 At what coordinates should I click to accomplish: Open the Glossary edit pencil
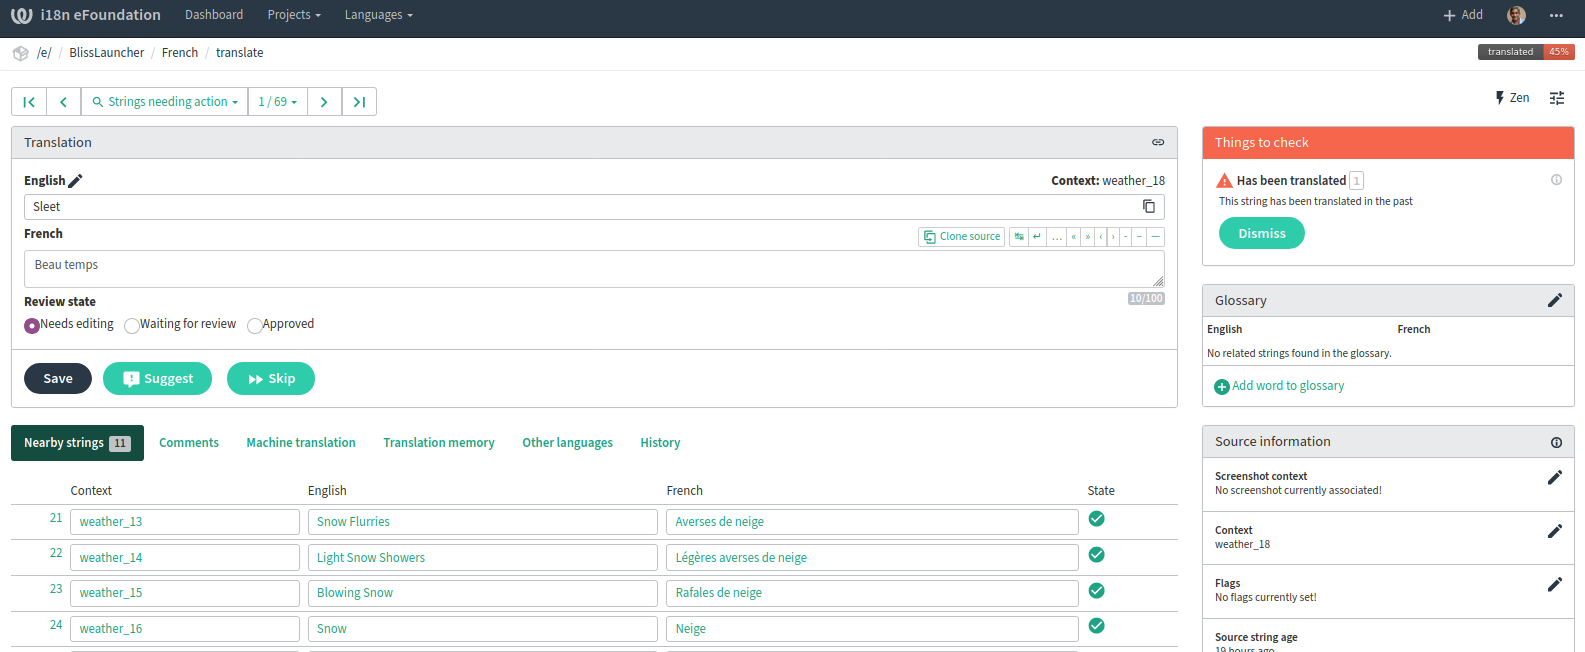(x=1554, y=300)
